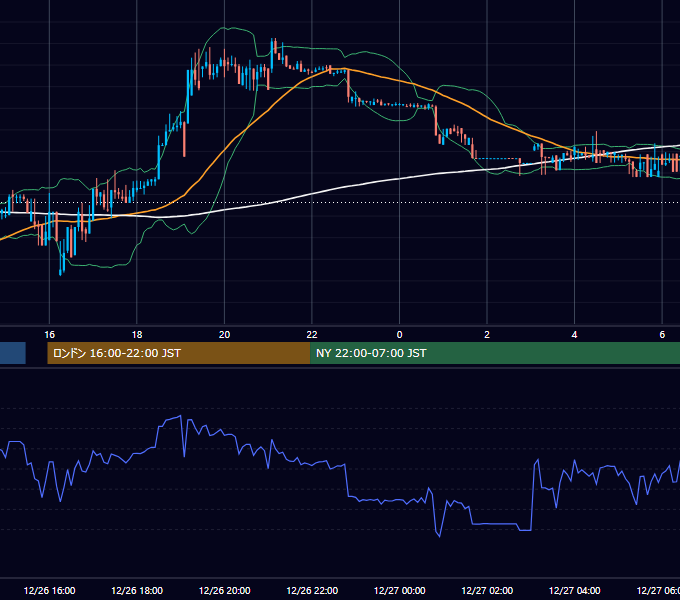Click the 12/26 18:00 time label

[137, 590]
